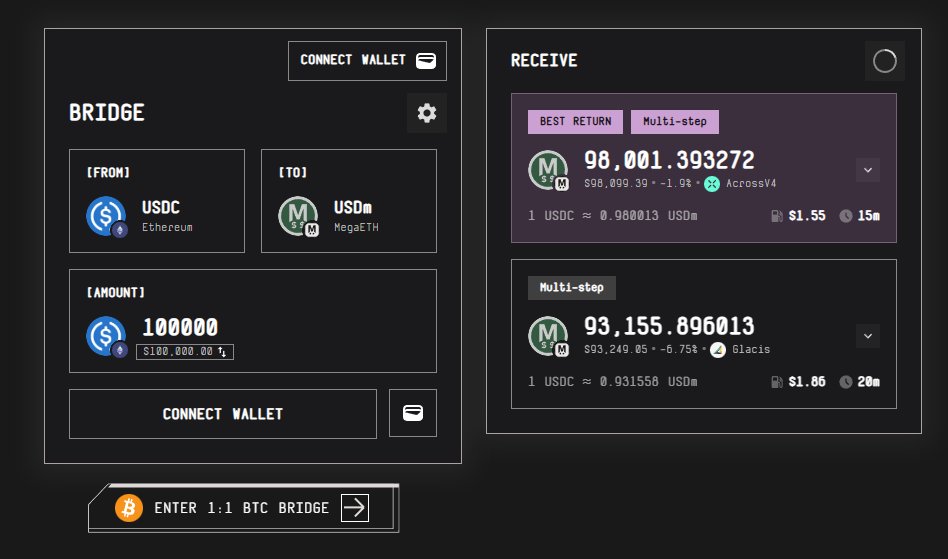Expand the Glacis route details chevron
Screen dimensions: 948x559
pyautogui.click(x=868, y=336)
